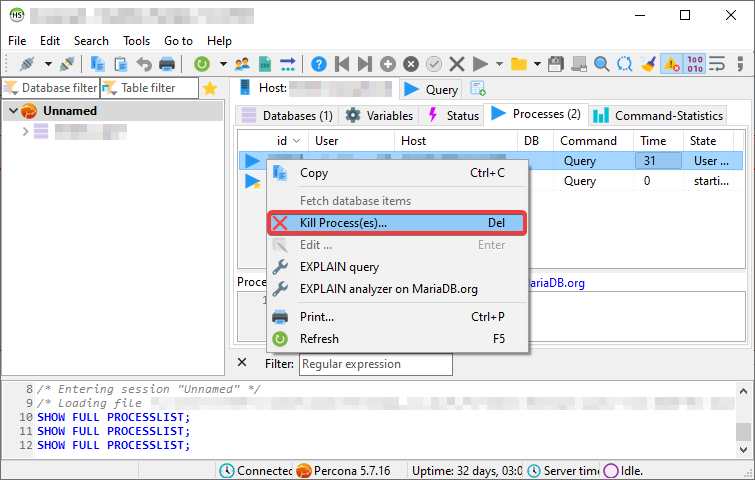755x480 pixels.
Task: Open the folder load-file dropdown arrow
Action: click(537, 63)
